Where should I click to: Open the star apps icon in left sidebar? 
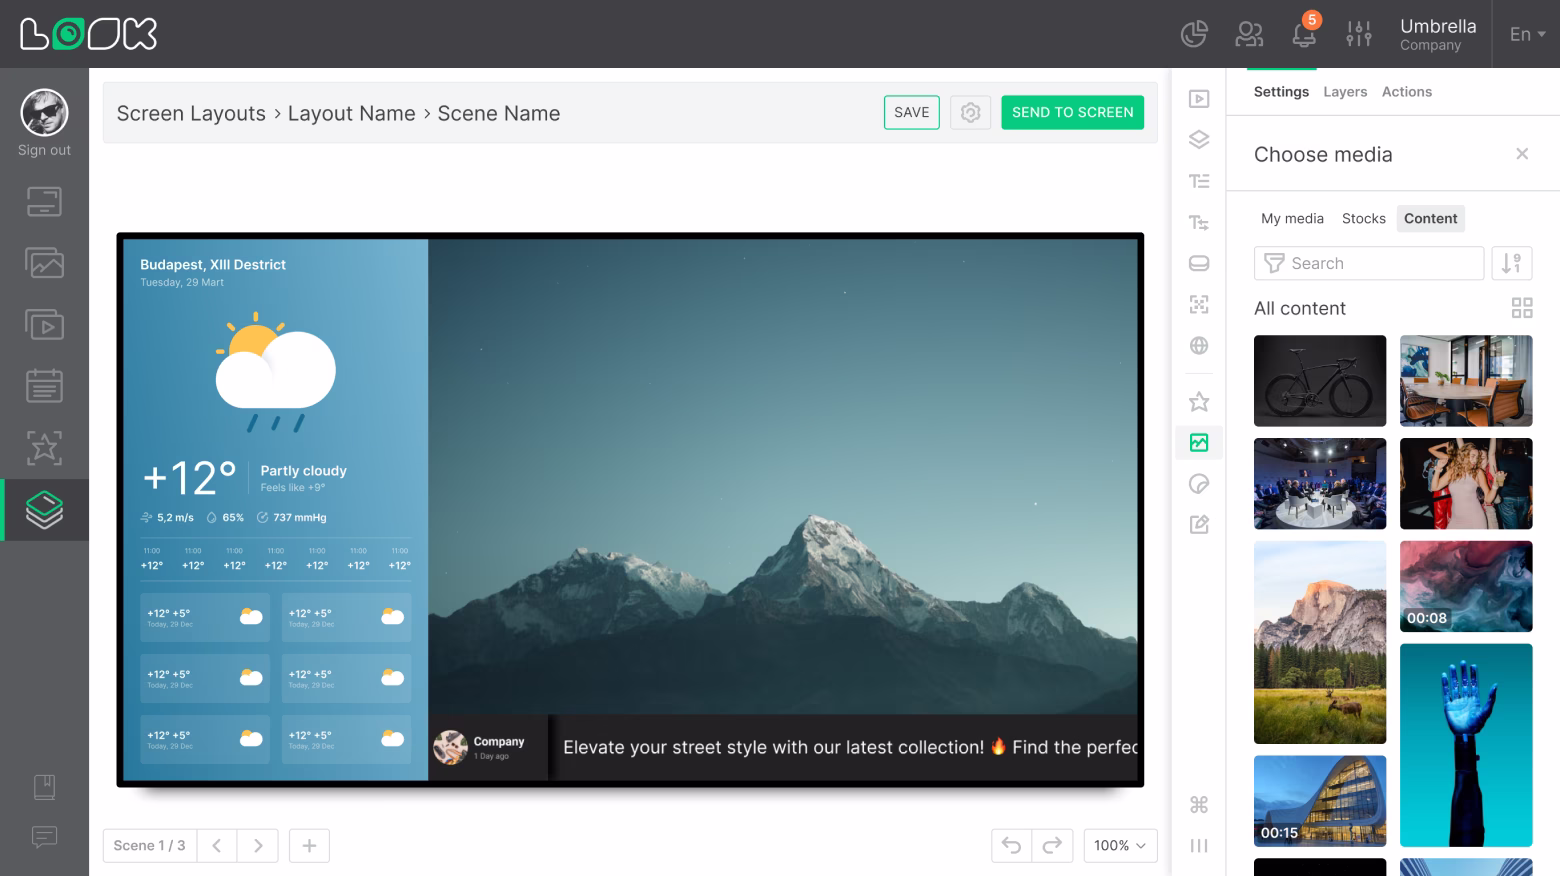click(x=44, y=448)
